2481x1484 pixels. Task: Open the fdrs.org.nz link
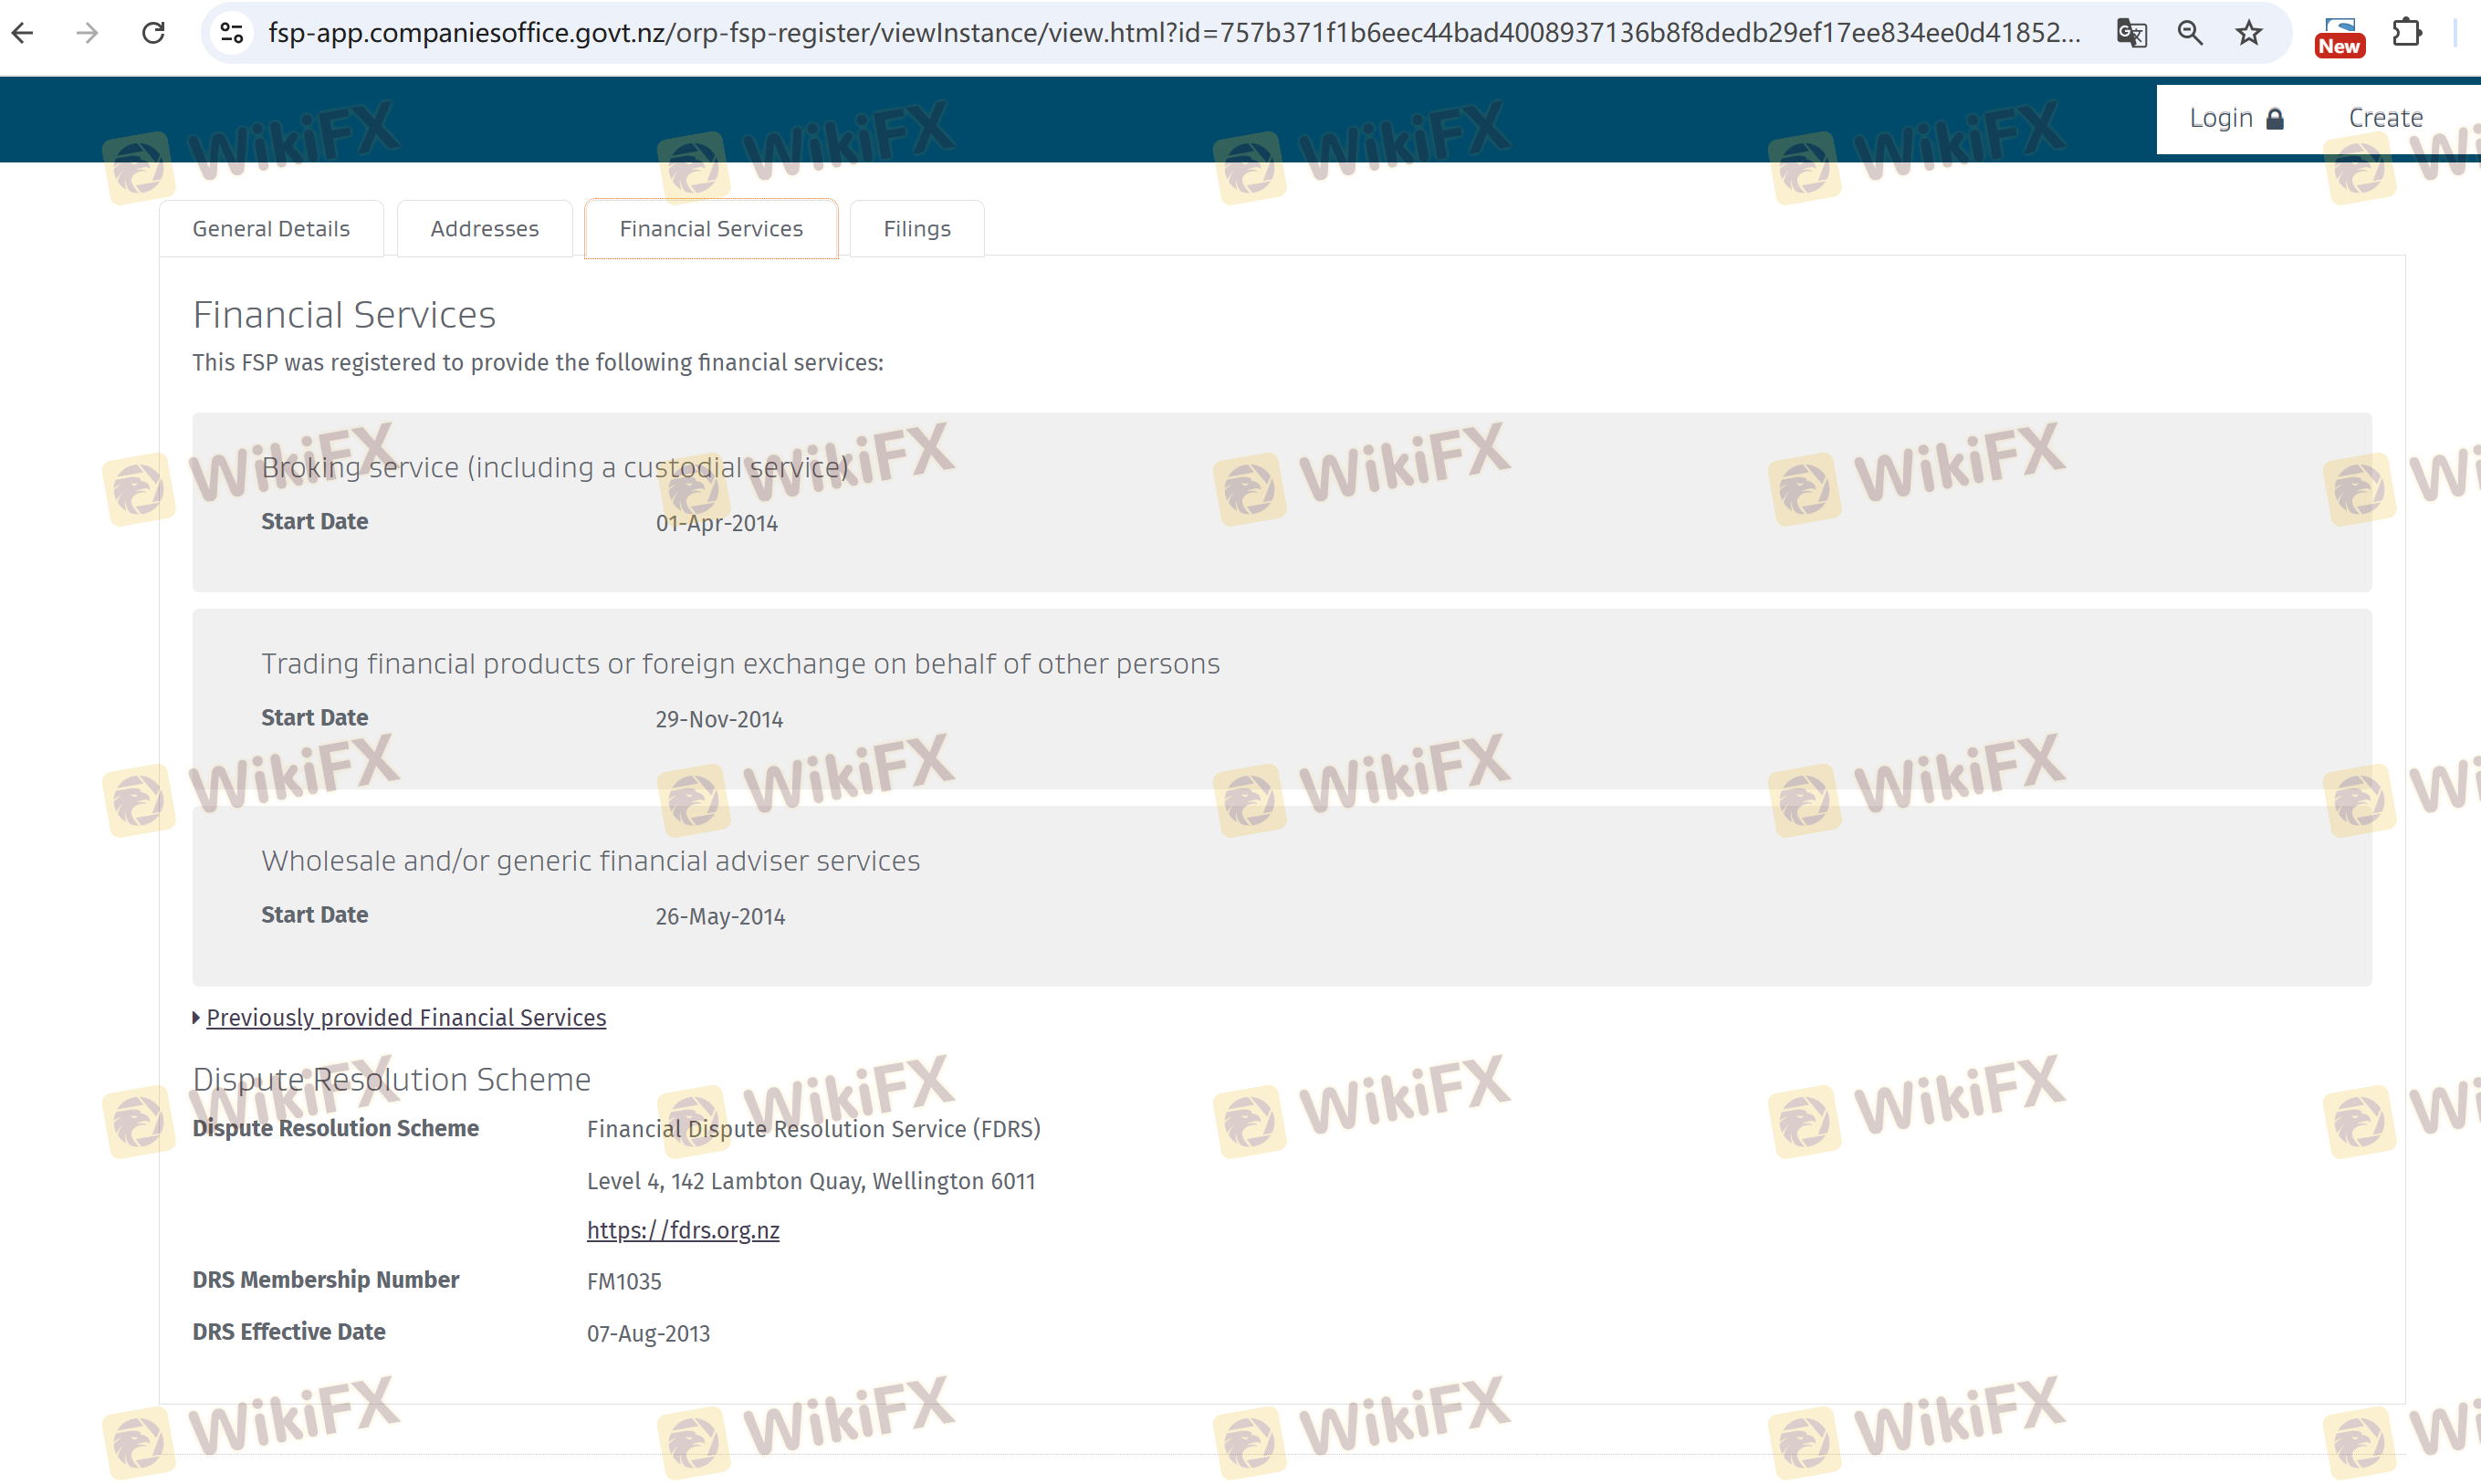682,1231
